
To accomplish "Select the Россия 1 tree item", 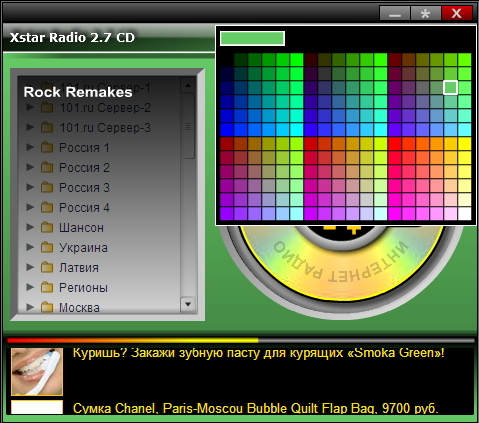I will (x=84, y=148).
